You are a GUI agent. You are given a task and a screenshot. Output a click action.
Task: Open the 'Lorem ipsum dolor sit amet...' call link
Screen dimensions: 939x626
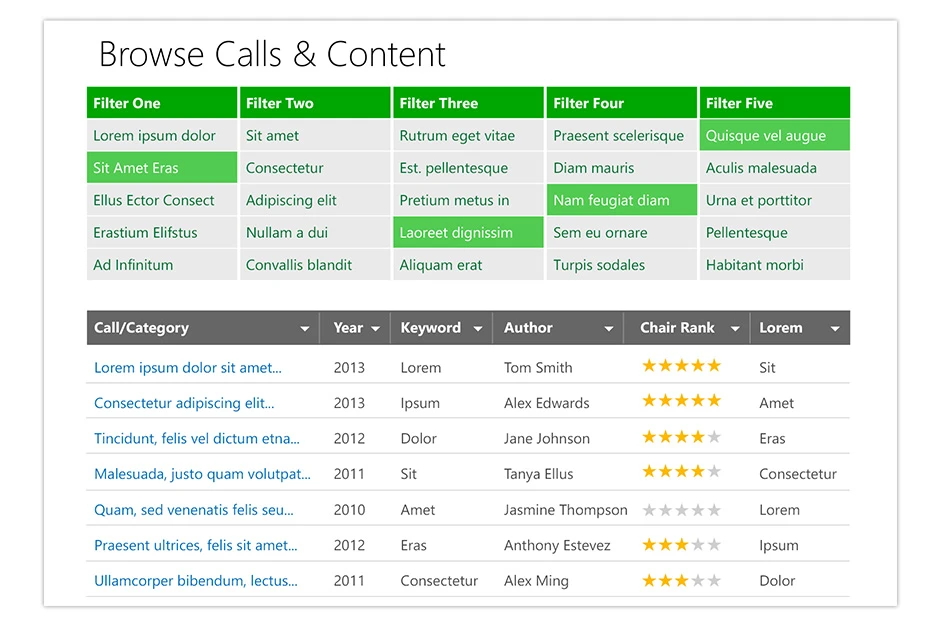(188, 368)
